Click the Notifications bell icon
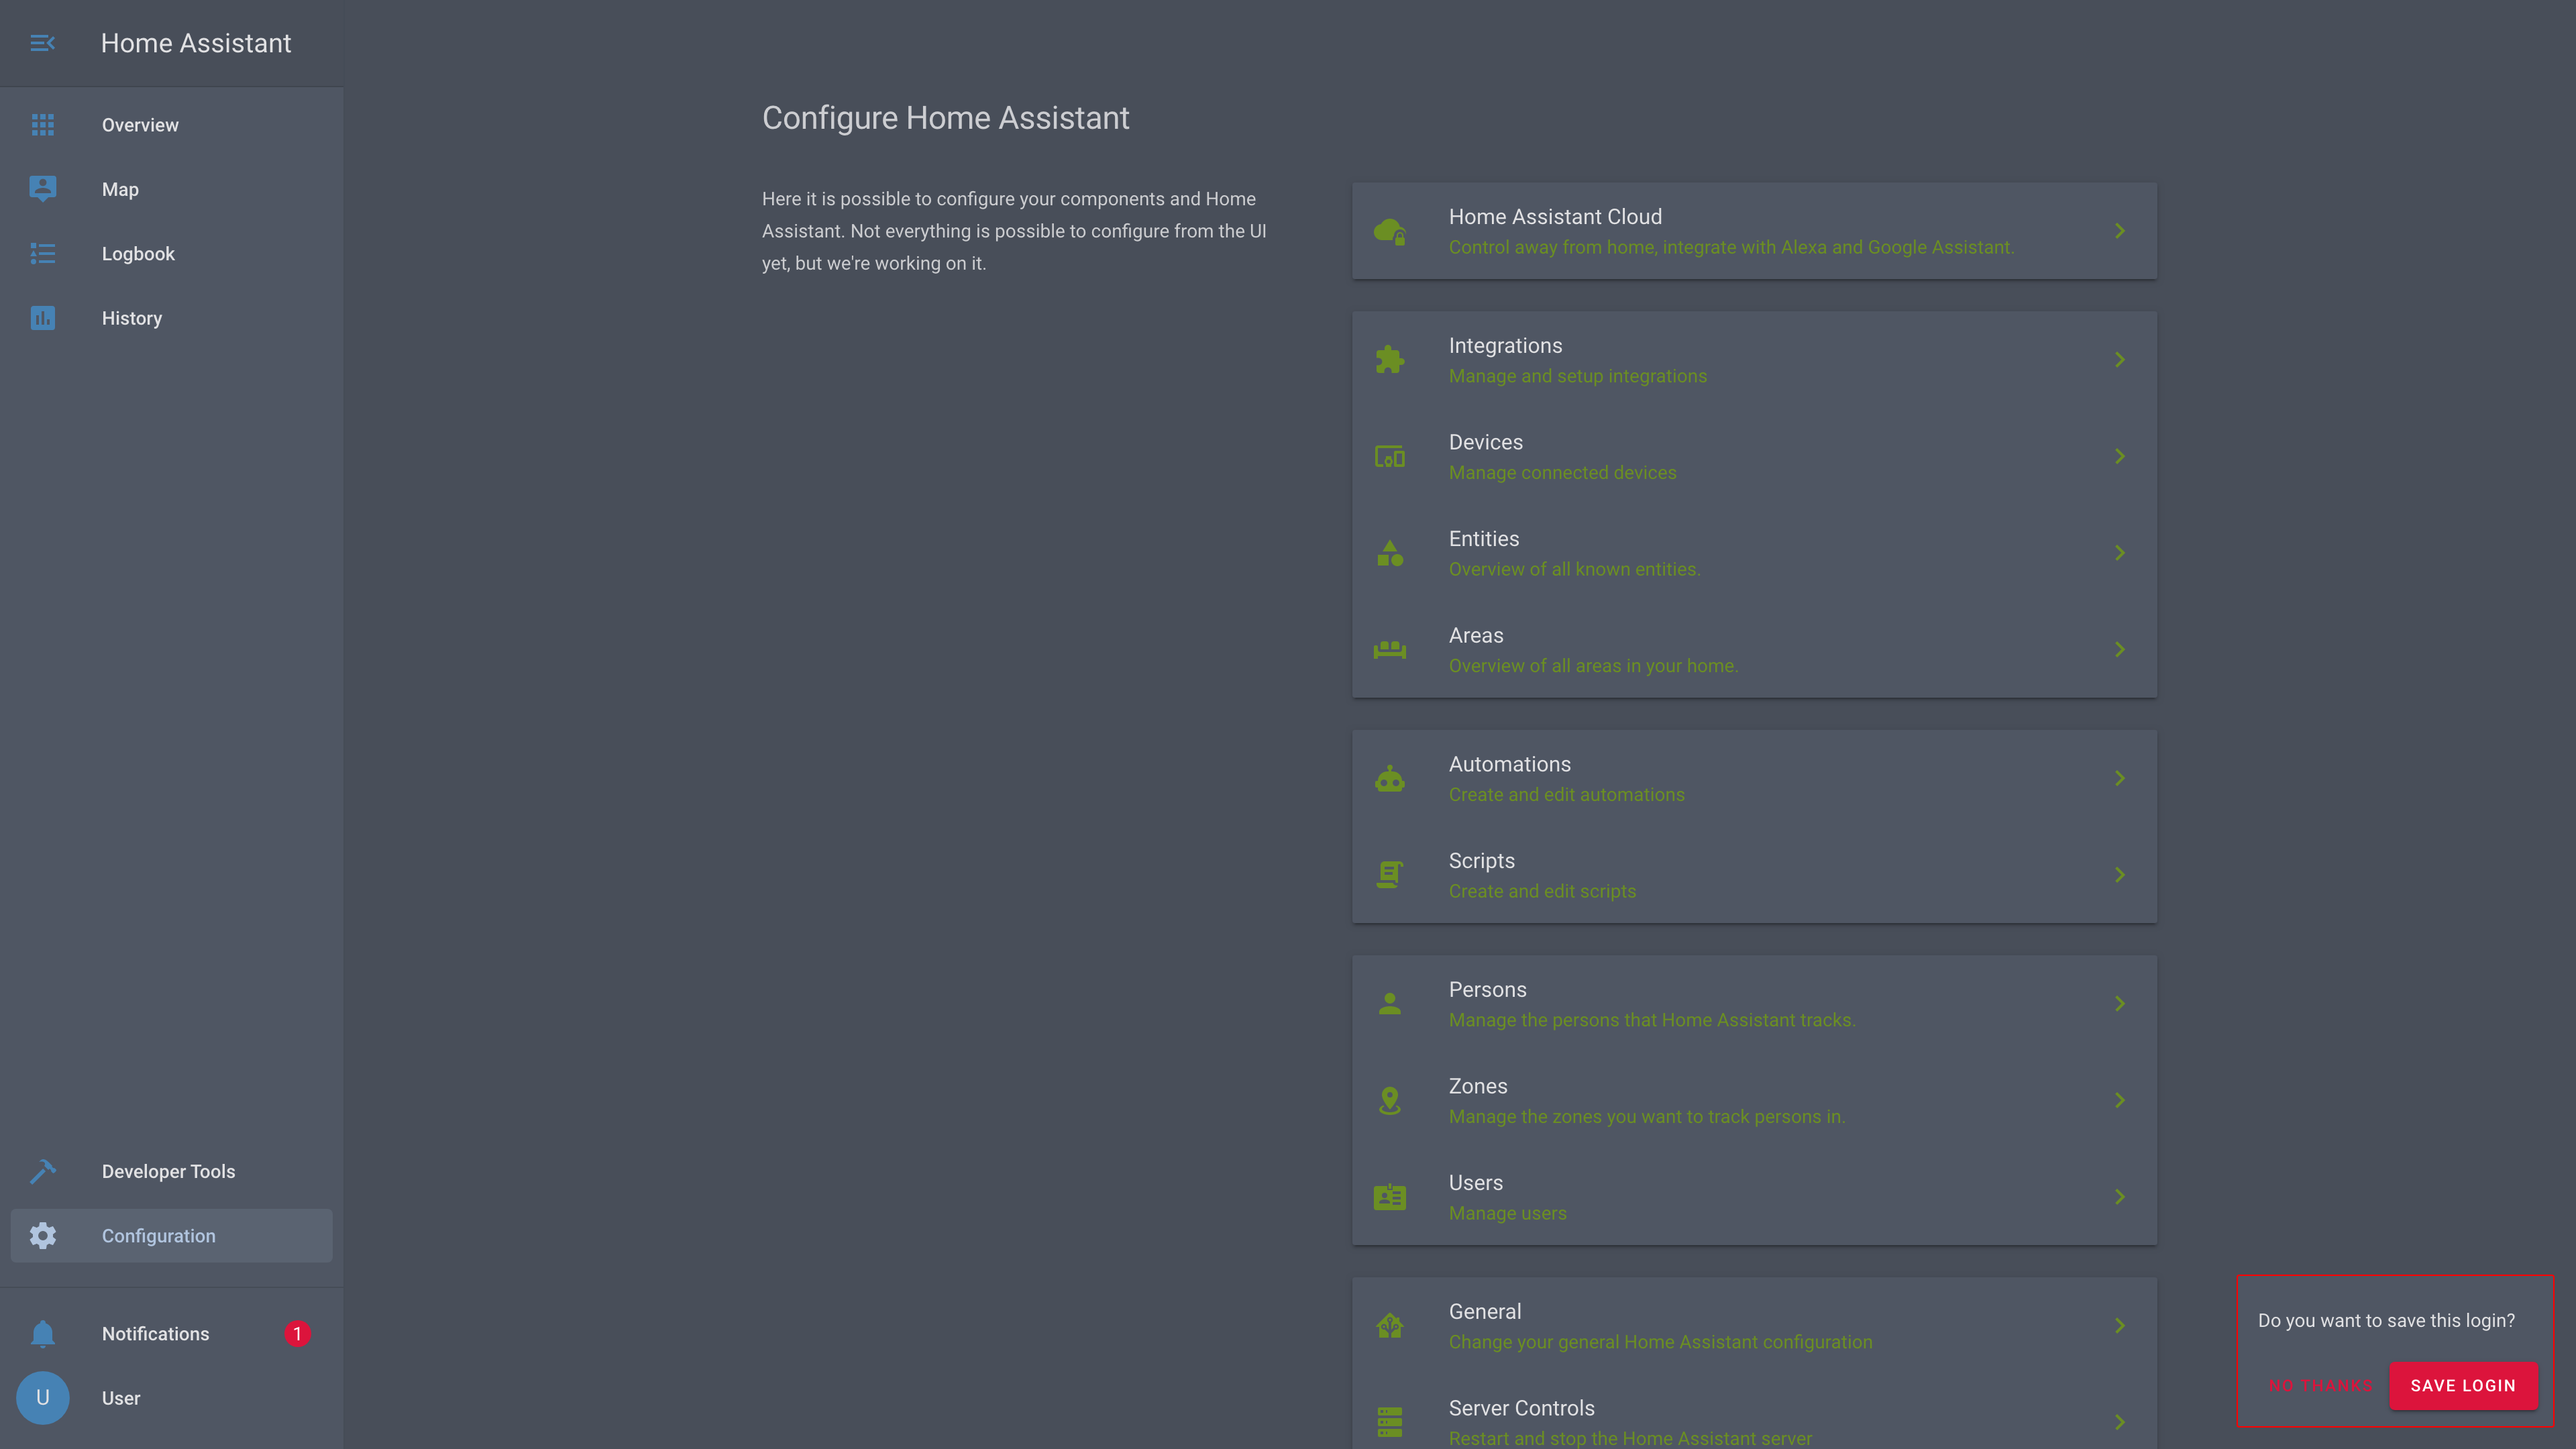2576x1449 pixels. pos(42,1333)
